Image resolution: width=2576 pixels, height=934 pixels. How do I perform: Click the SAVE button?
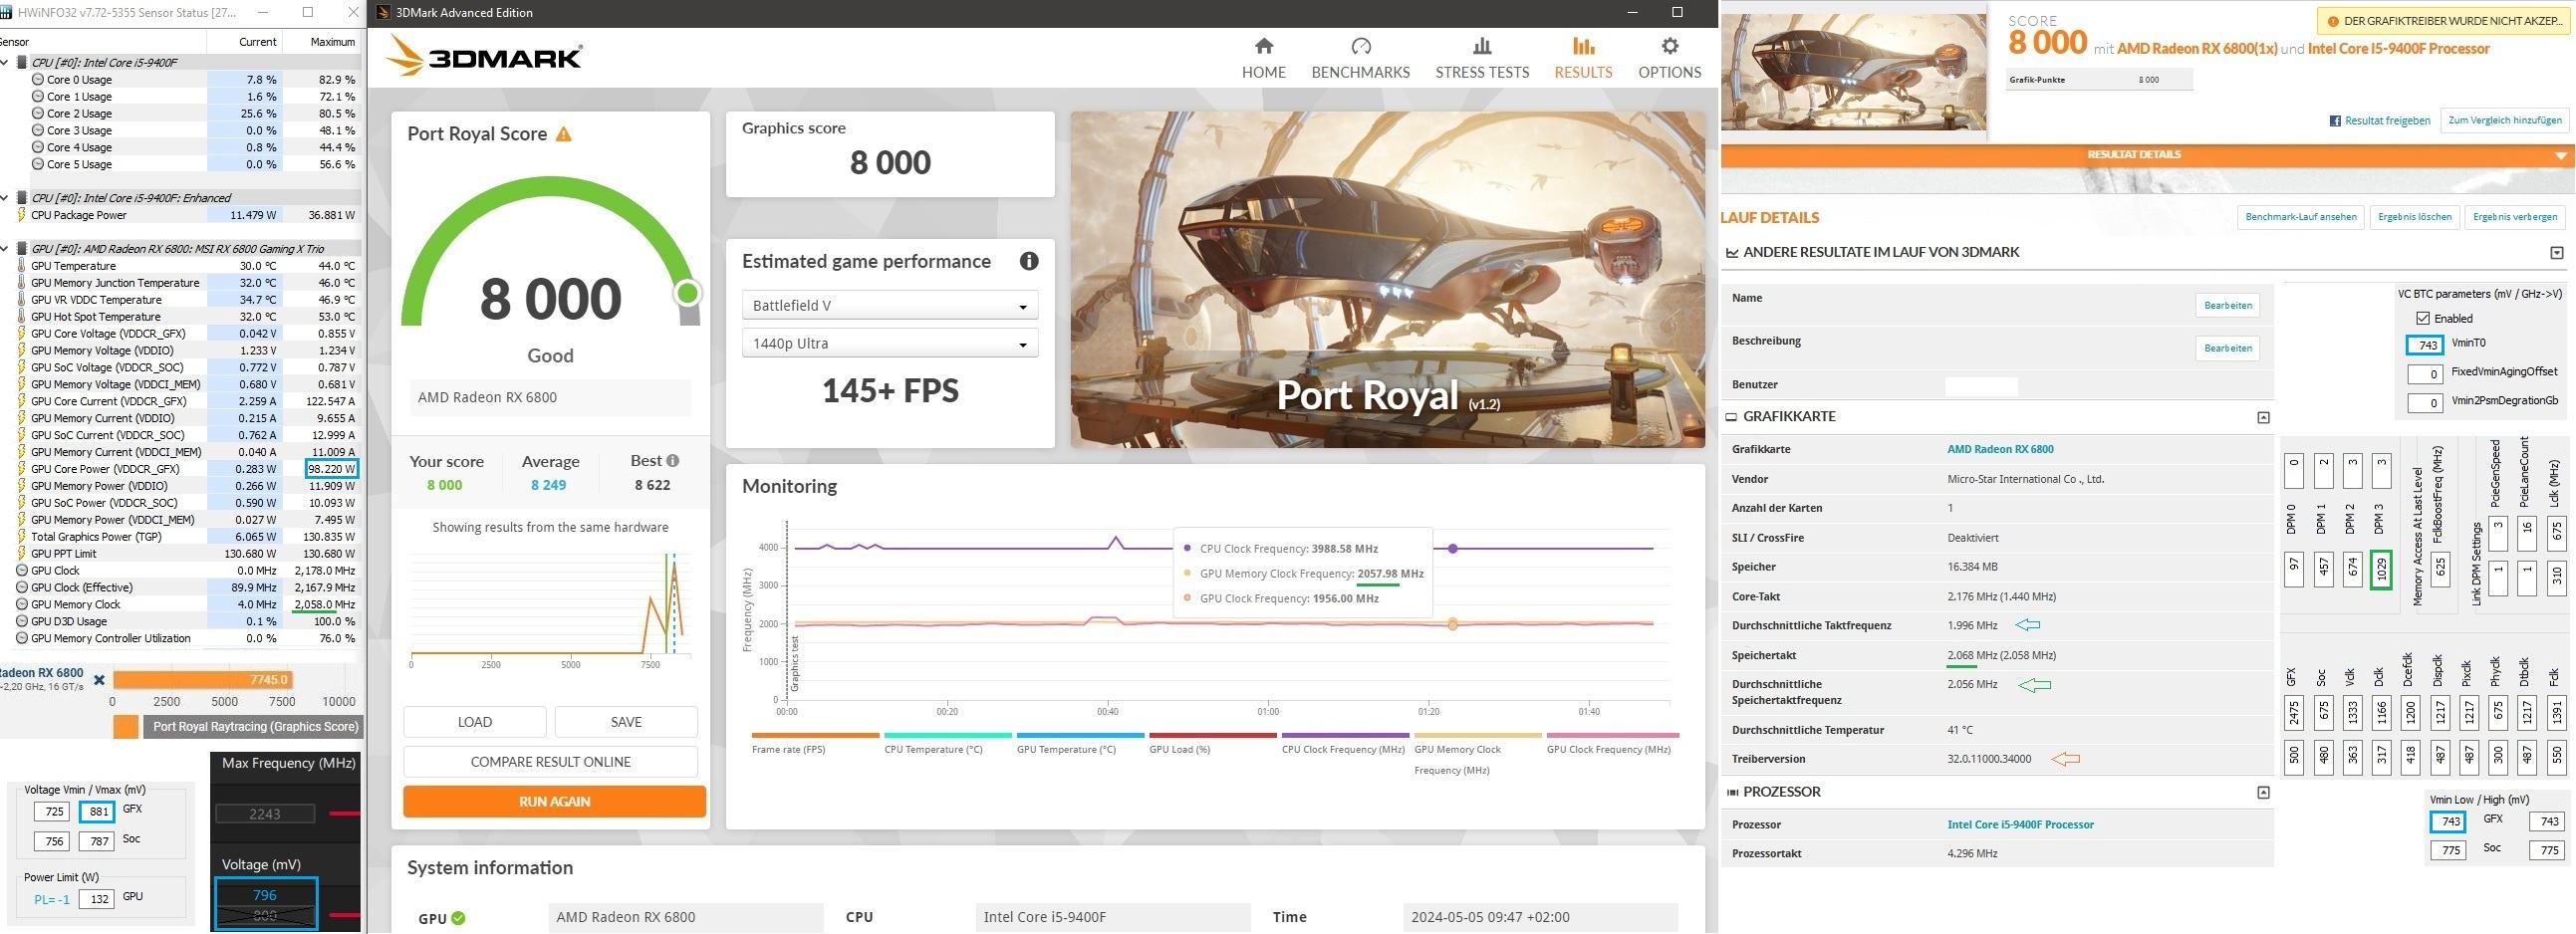click(626, 722)
